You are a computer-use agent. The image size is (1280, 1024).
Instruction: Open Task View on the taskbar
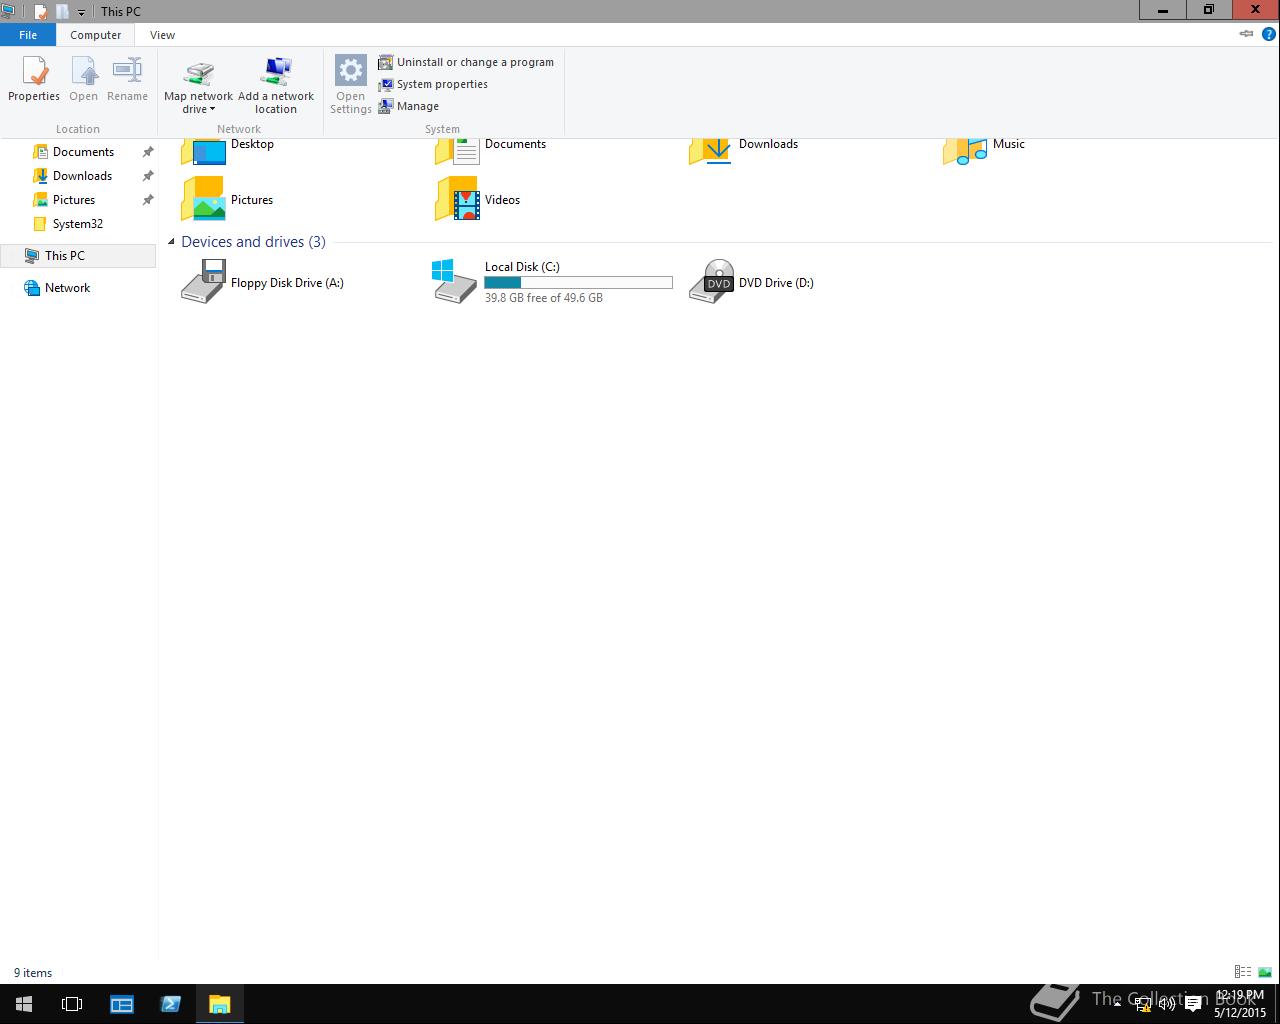point(72,1004)
